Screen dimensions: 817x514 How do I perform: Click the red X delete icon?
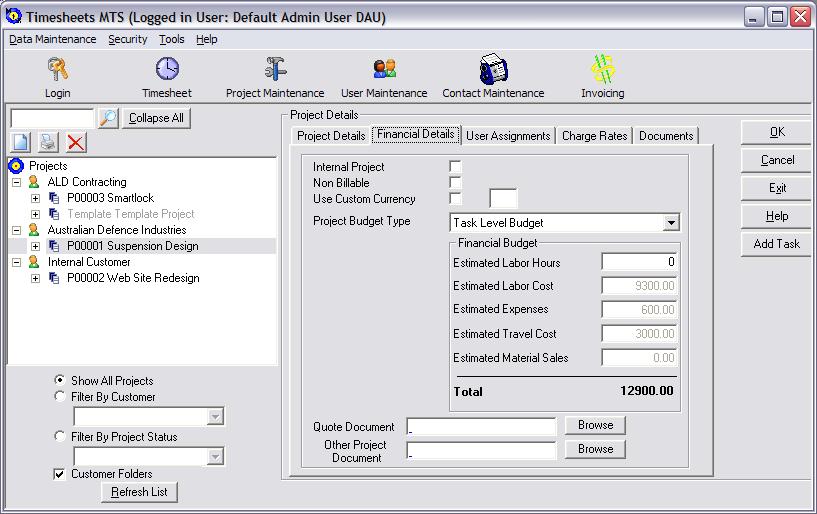click(x=76, y=142)
